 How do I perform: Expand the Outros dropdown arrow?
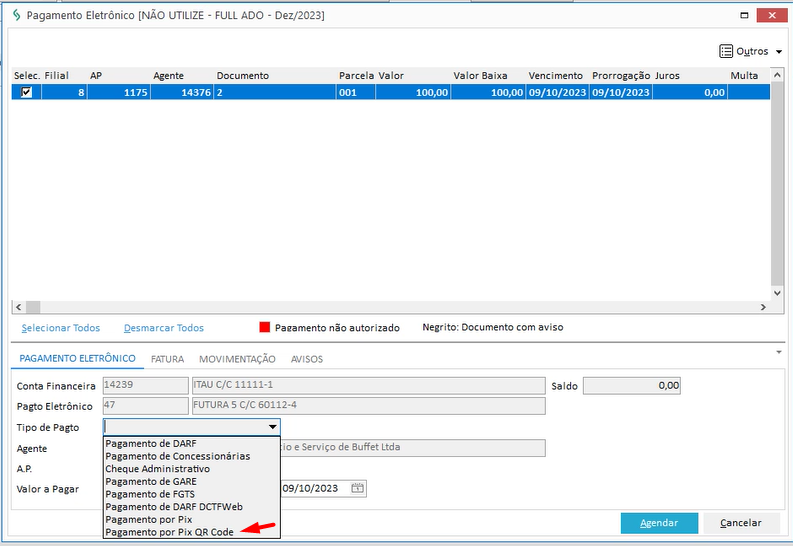pyautogui.click(x=778, y=52)
